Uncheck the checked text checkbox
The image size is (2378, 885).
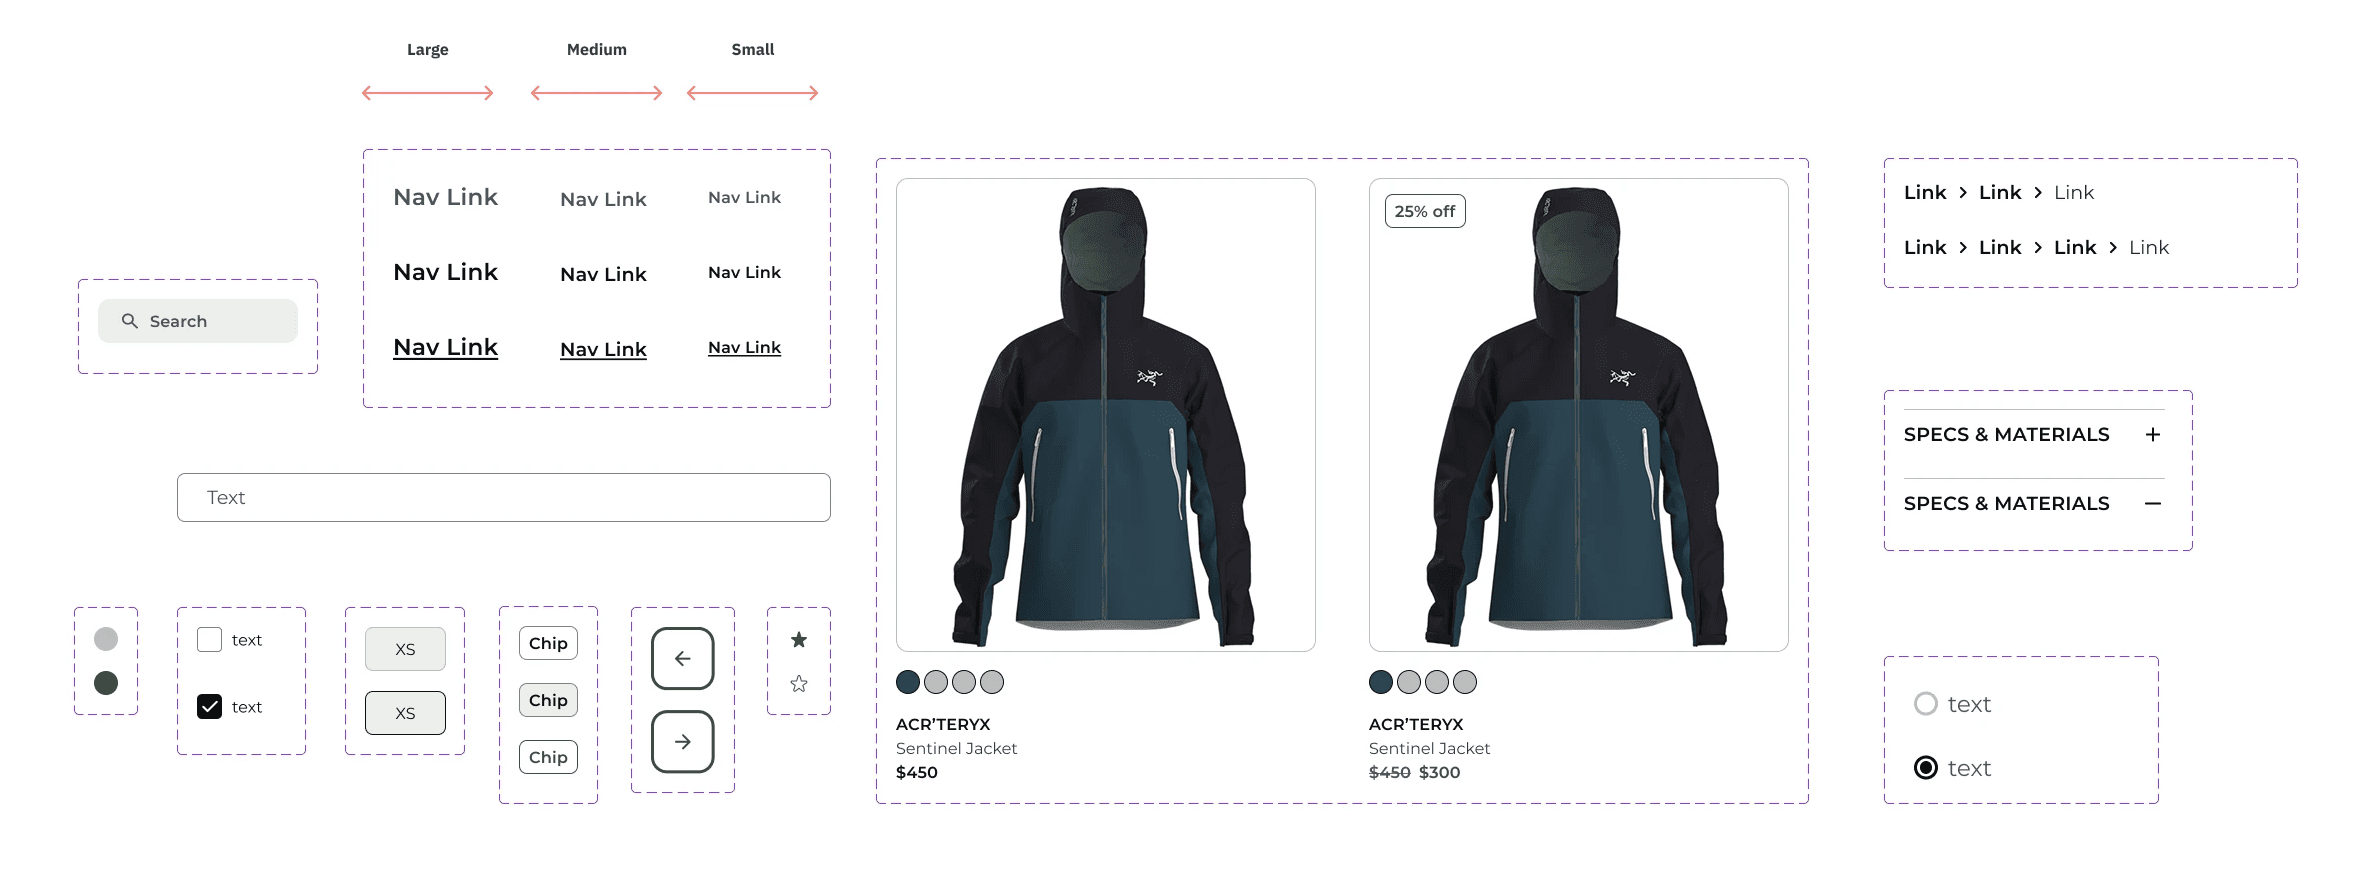click(209, 706)
